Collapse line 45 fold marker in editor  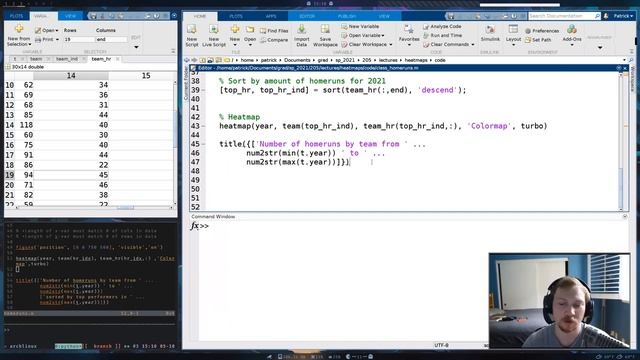pyautogui.click(x=204, y=144)
